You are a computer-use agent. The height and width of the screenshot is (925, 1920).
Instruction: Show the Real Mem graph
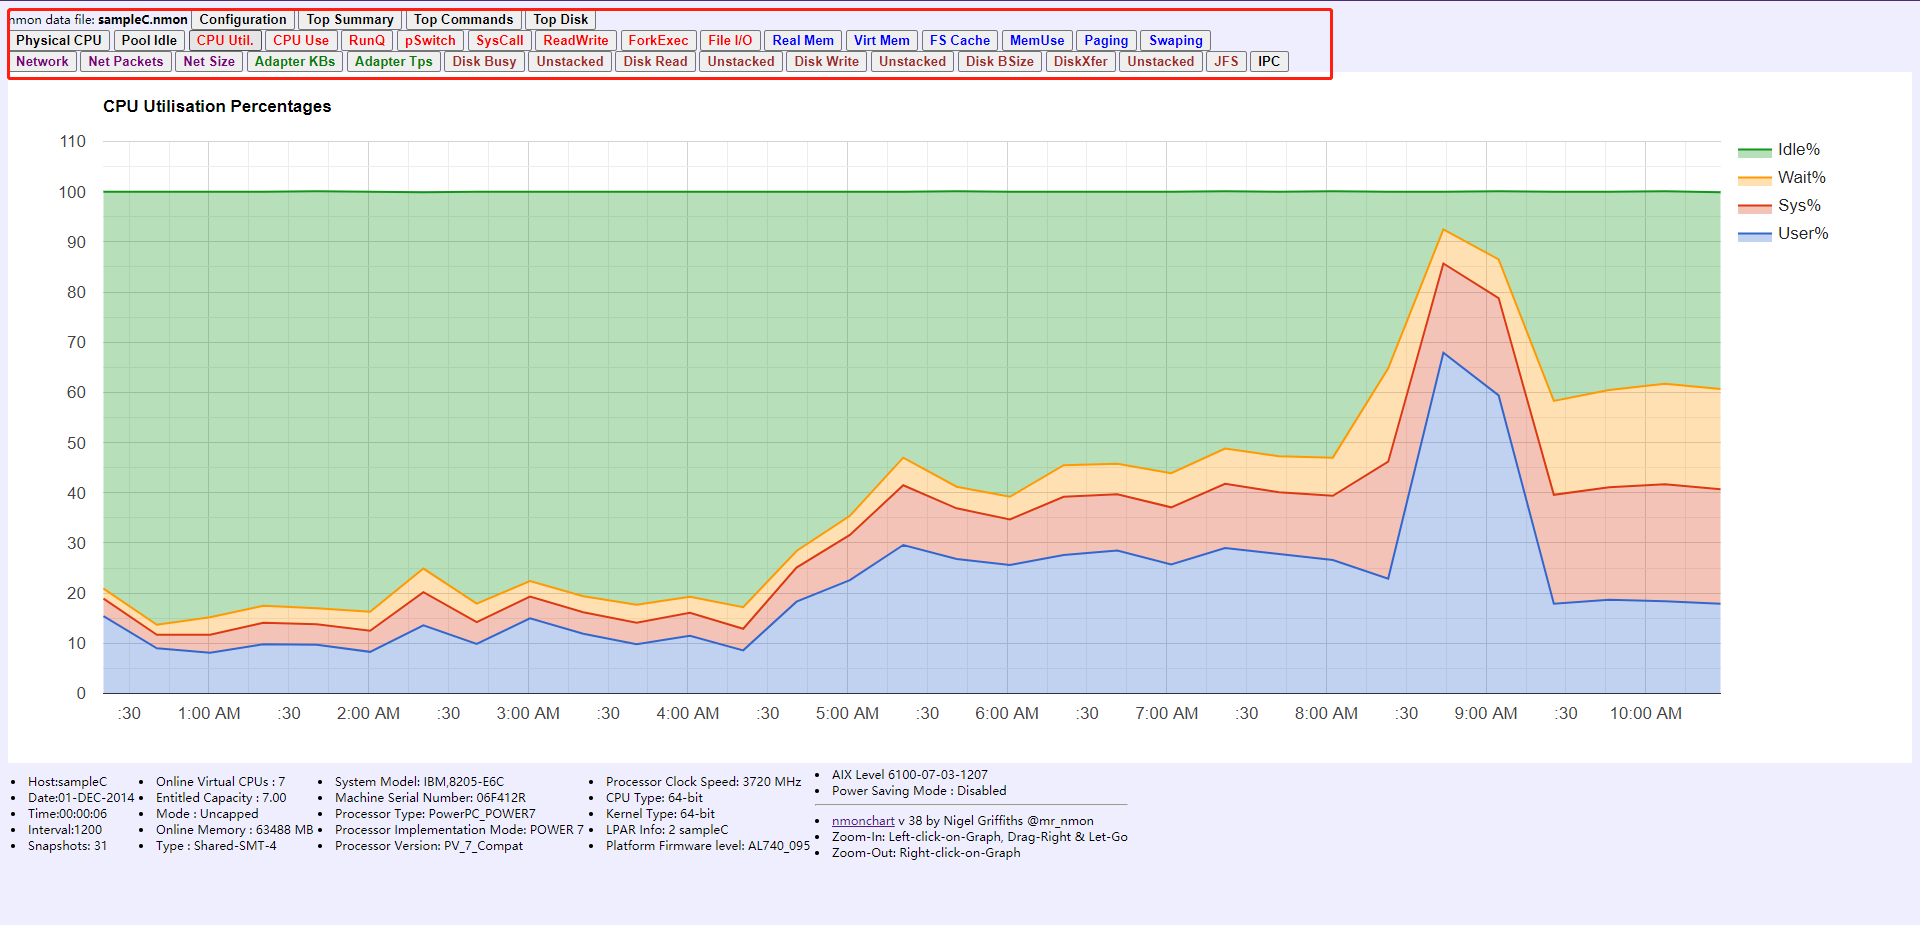(x=803, y=40)
